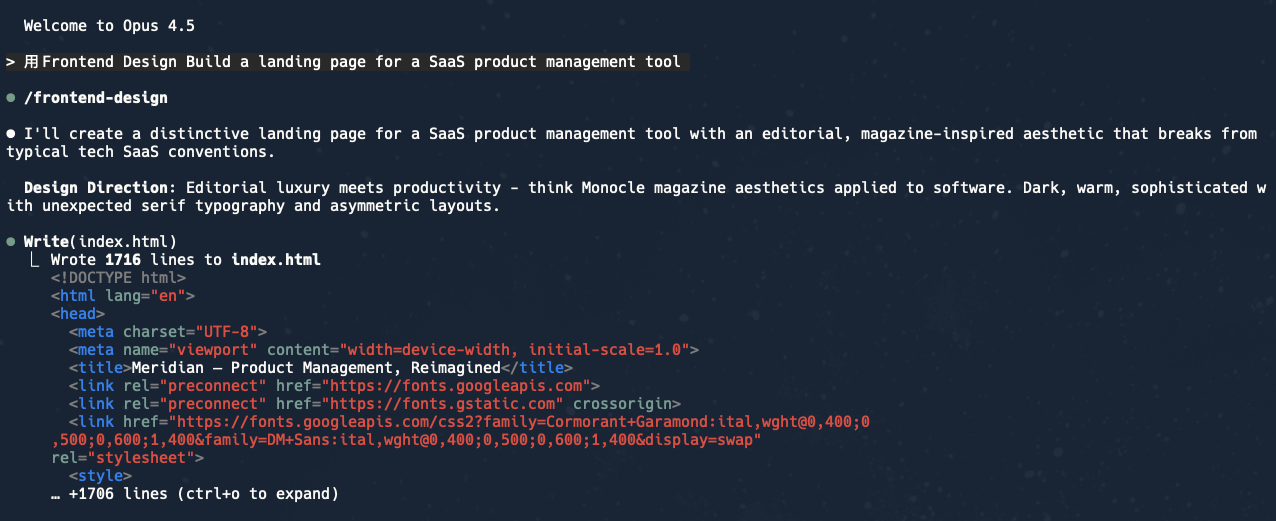Select the '/frontend-design' command line
The width and height of the screenshot is (1276, 521).
coord(96,98)
